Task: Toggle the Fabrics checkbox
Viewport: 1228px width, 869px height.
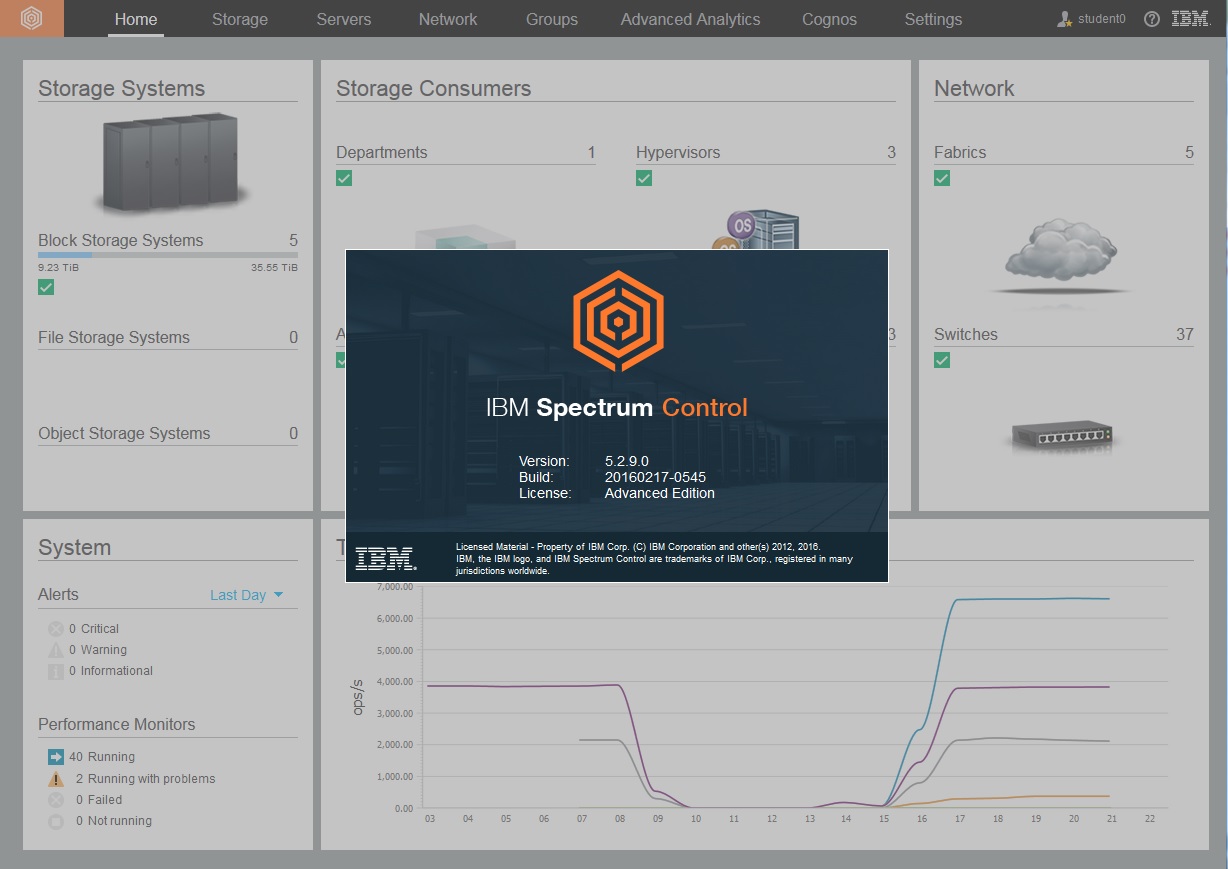Action: (941, 178)
